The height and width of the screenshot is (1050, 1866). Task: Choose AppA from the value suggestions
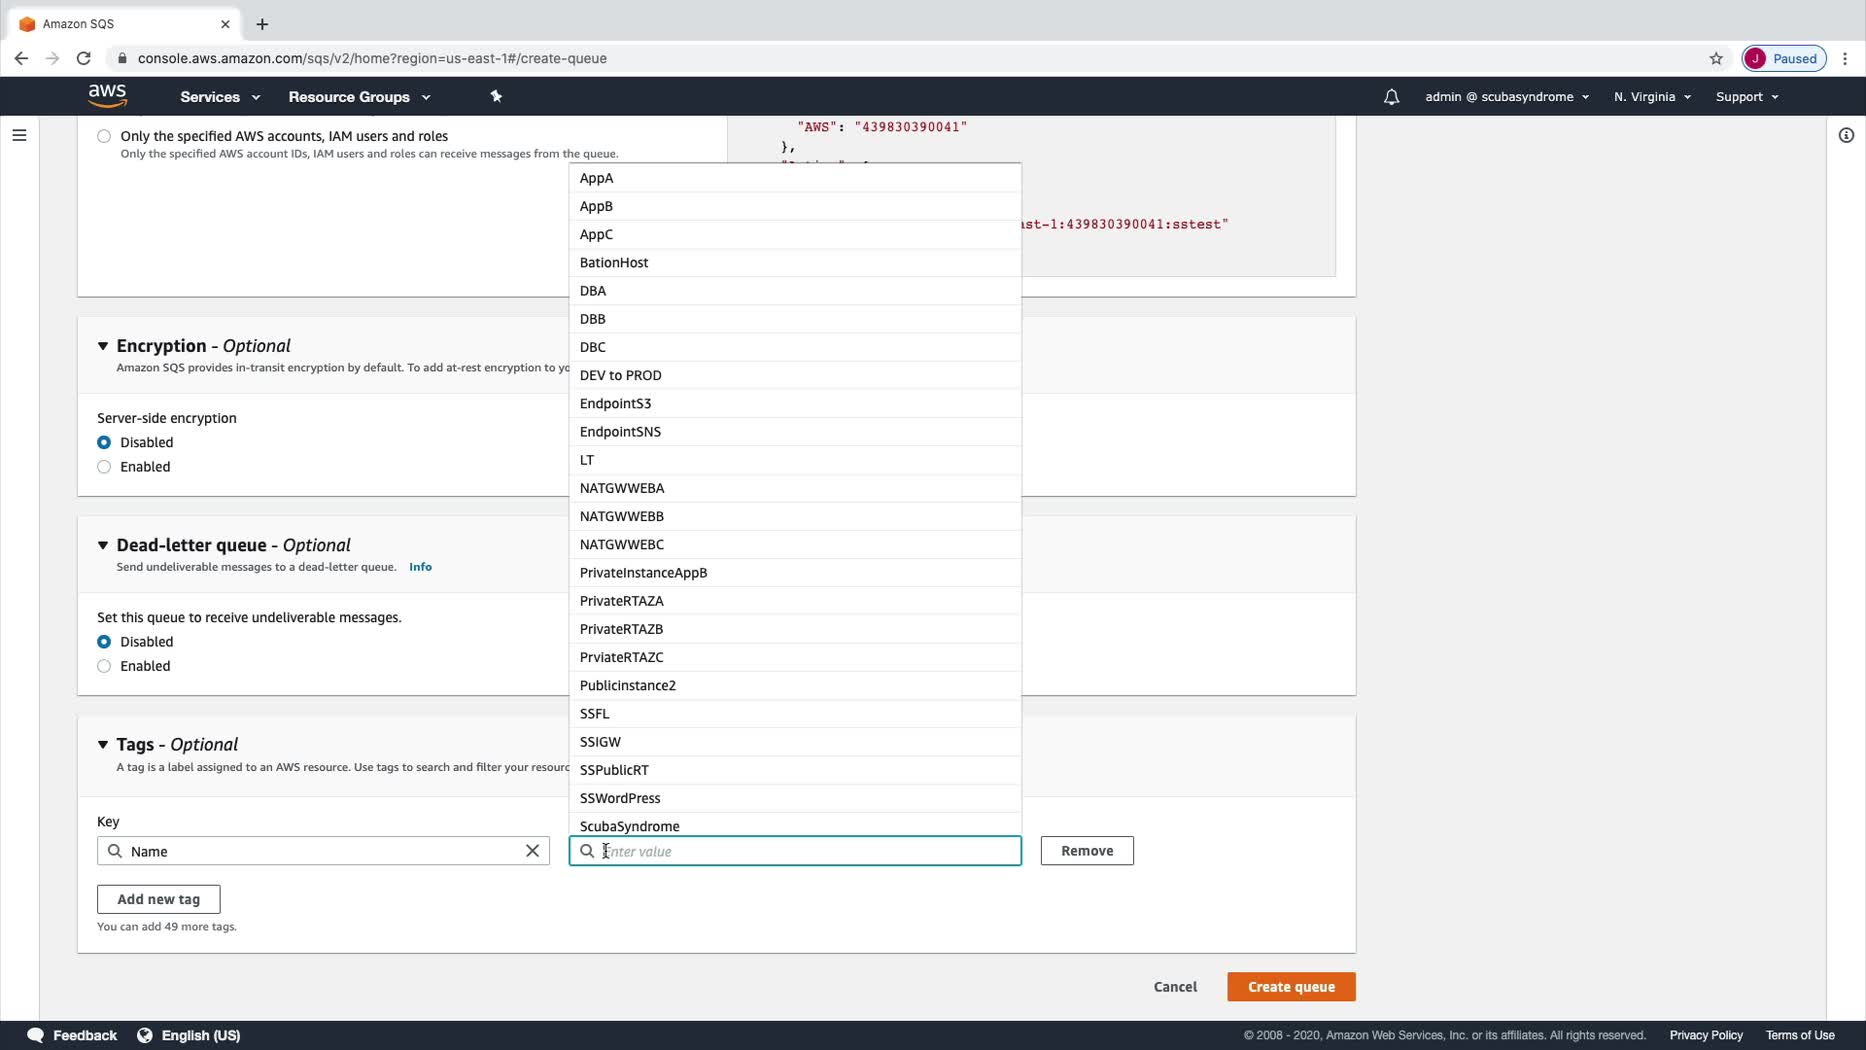(x=795, y=178)
